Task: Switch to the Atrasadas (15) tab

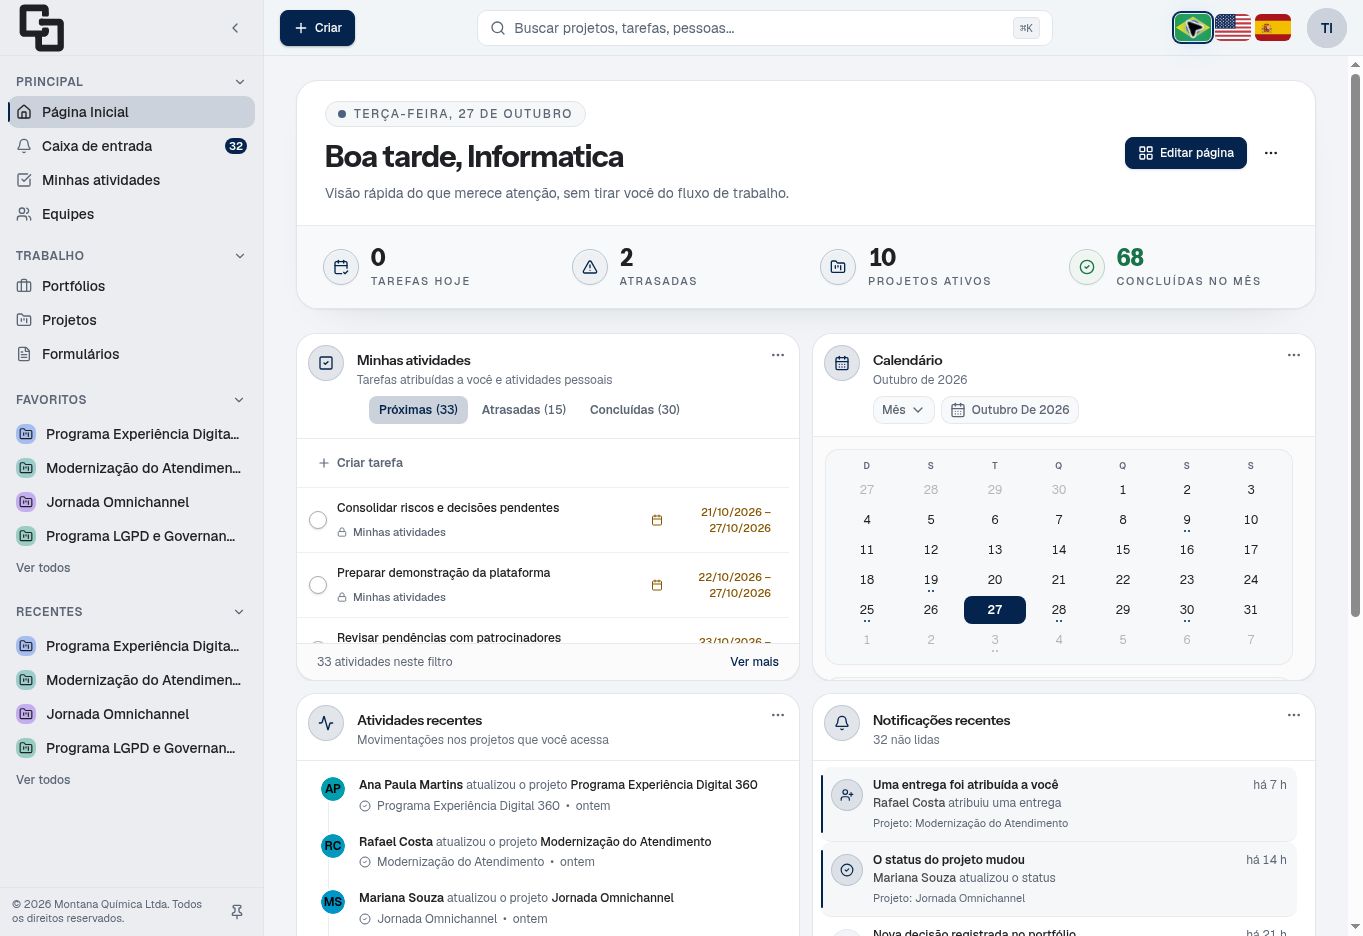Action: click(x=524, y=410)
